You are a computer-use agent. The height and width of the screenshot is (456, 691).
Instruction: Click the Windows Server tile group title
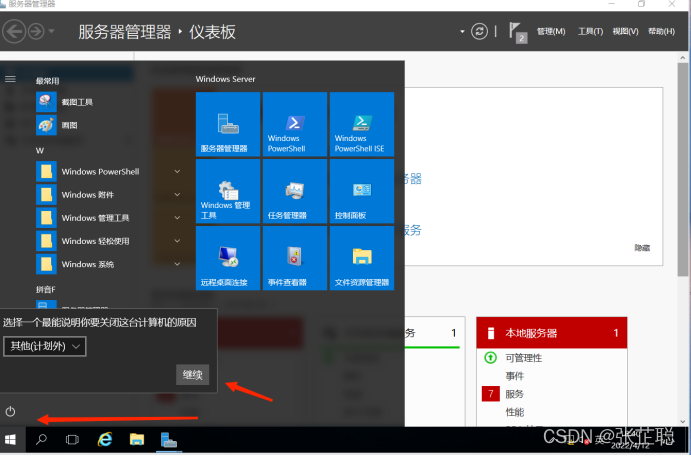click(225, 79)
